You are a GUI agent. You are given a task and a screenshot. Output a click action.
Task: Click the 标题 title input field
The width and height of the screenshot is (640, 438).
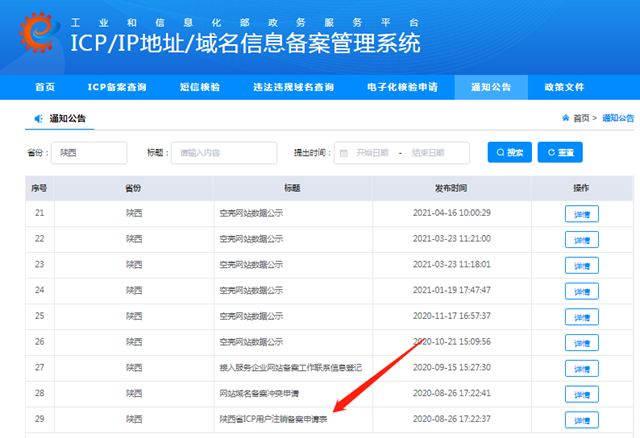[224, 153]
